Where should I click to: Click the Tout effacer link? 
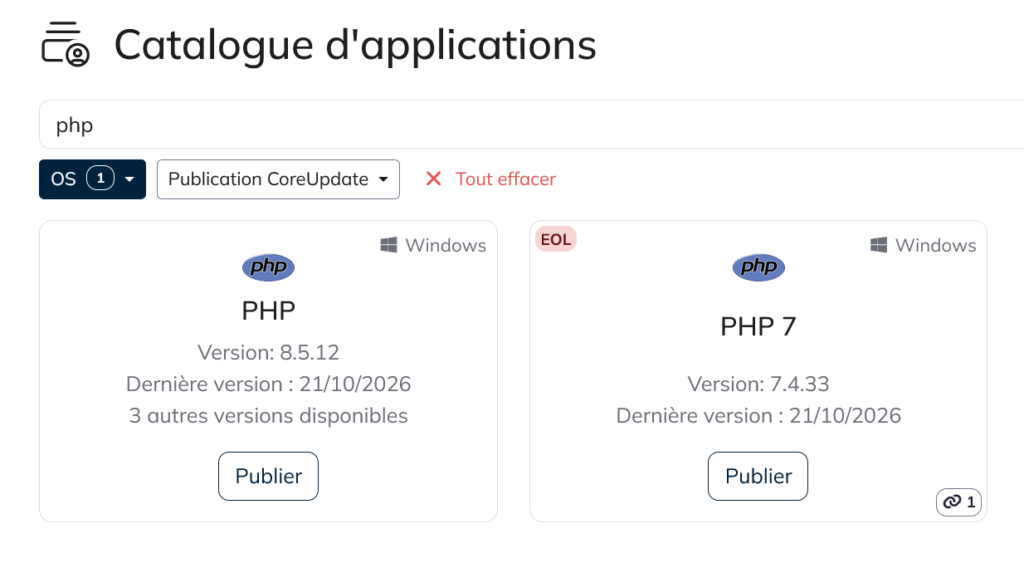click(505, 179)
